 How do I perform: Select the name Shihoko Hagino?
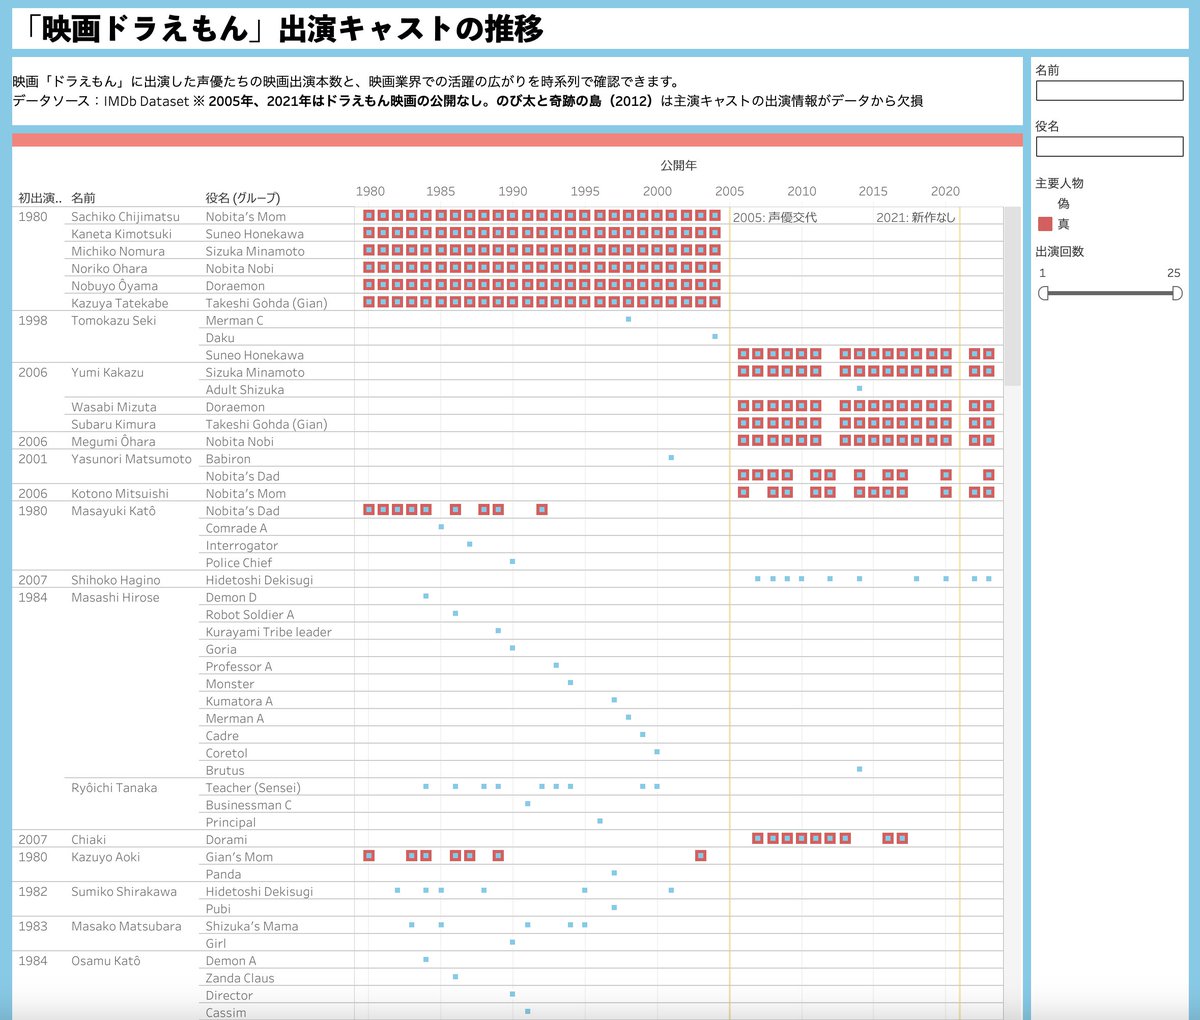pos(115,580)
